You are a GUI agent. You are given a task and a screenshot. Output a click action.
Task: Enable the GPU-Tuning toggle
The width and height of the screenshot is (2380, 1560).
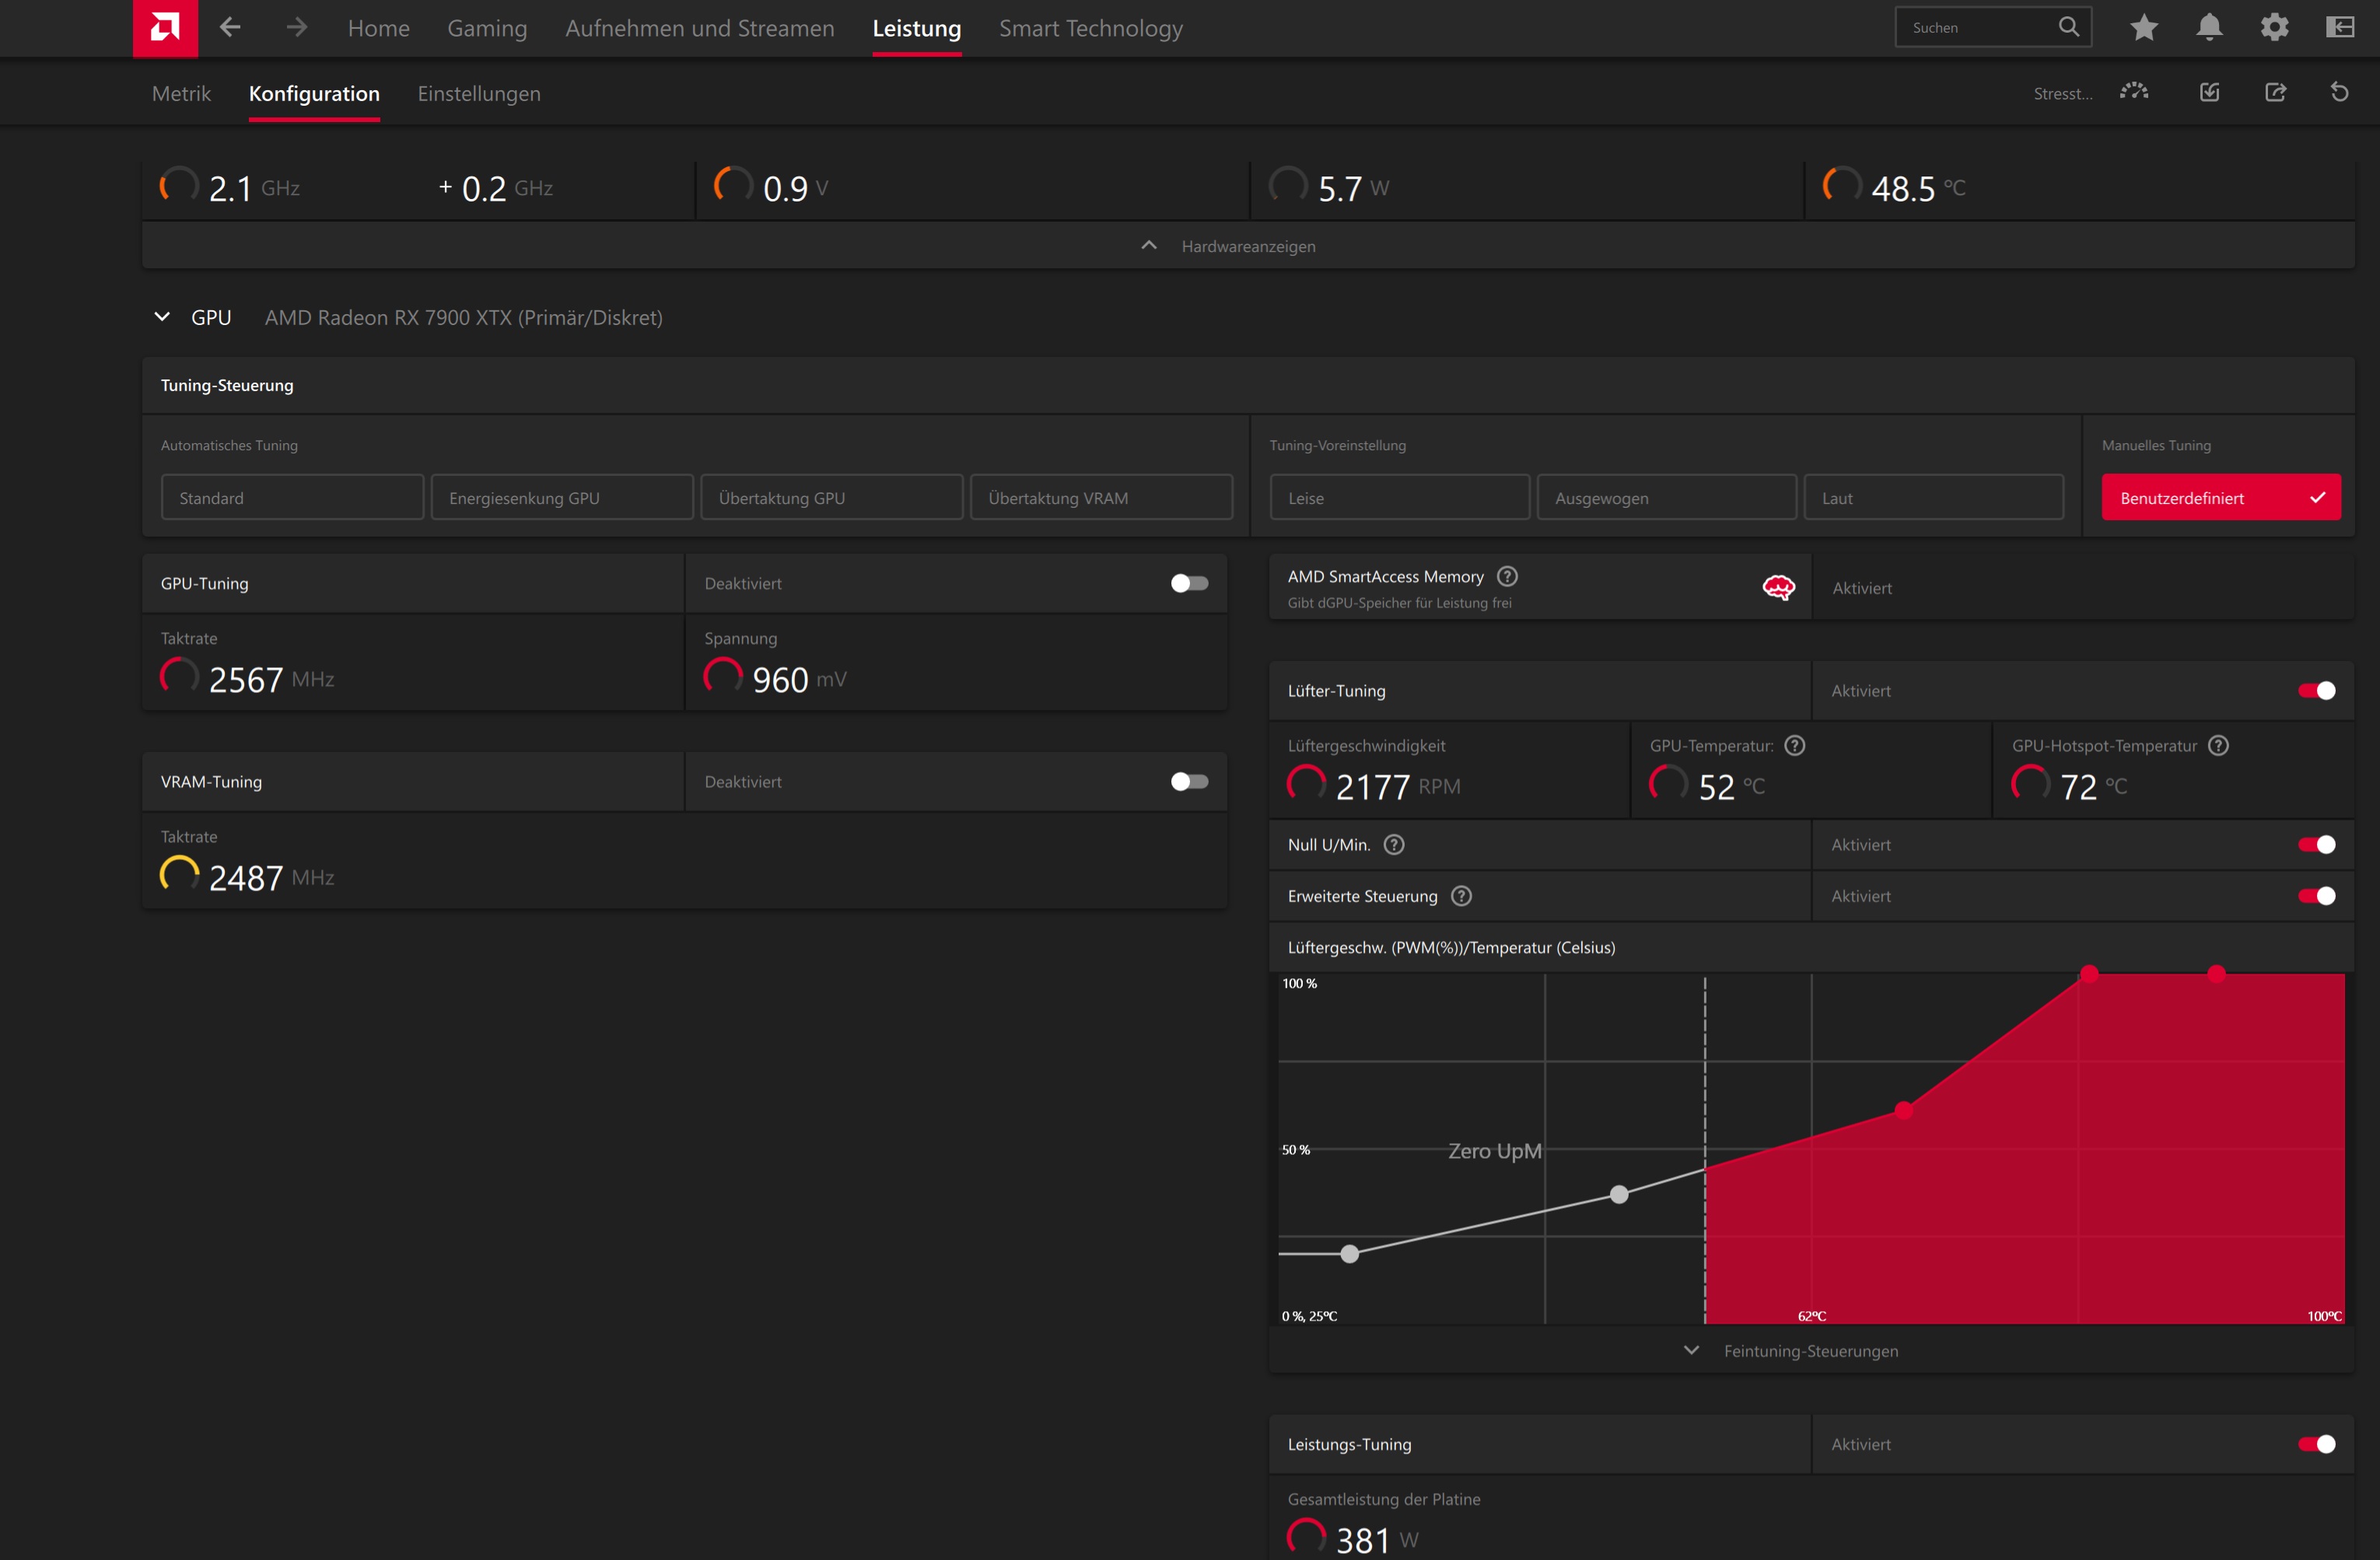click(1189, 583)
